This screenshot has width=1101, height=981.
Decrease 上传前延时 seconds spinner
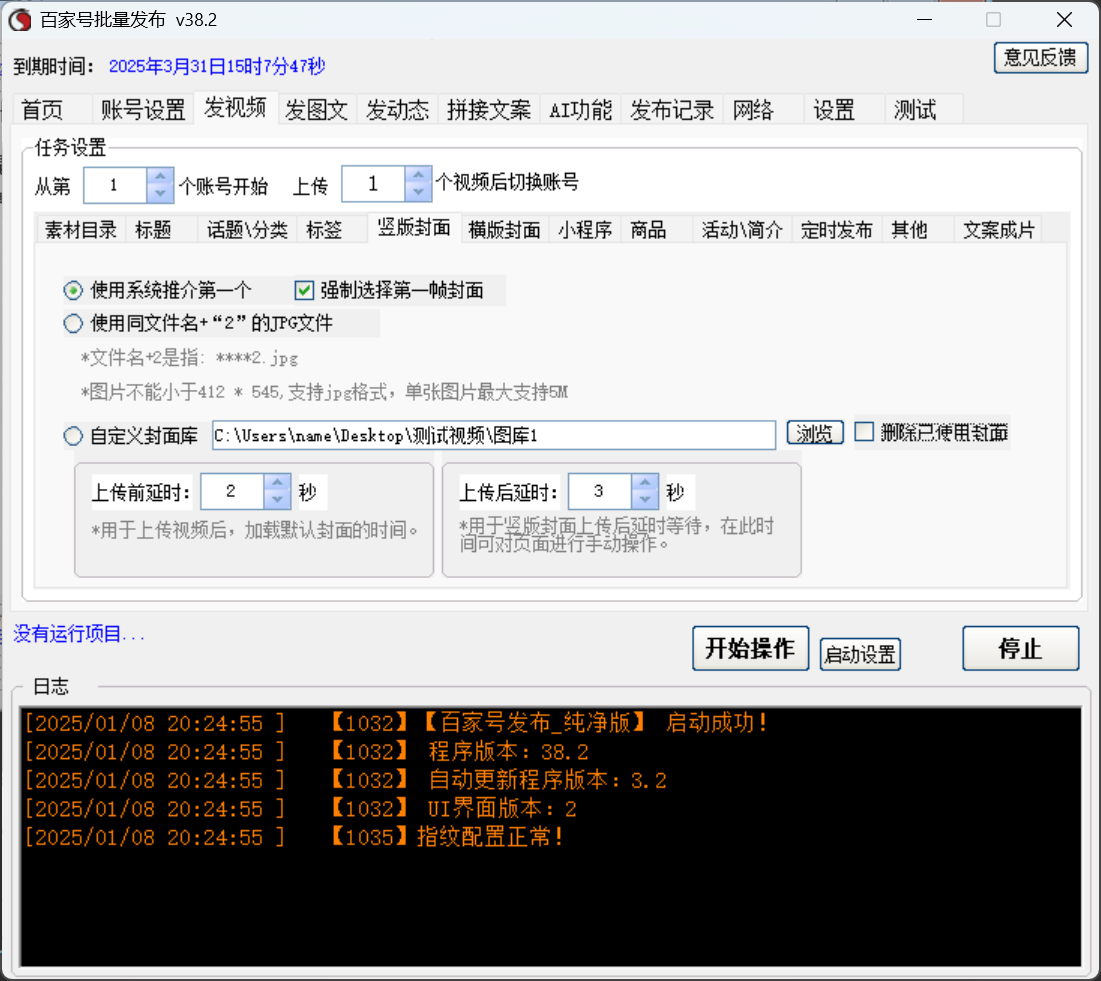coord(277,500)
